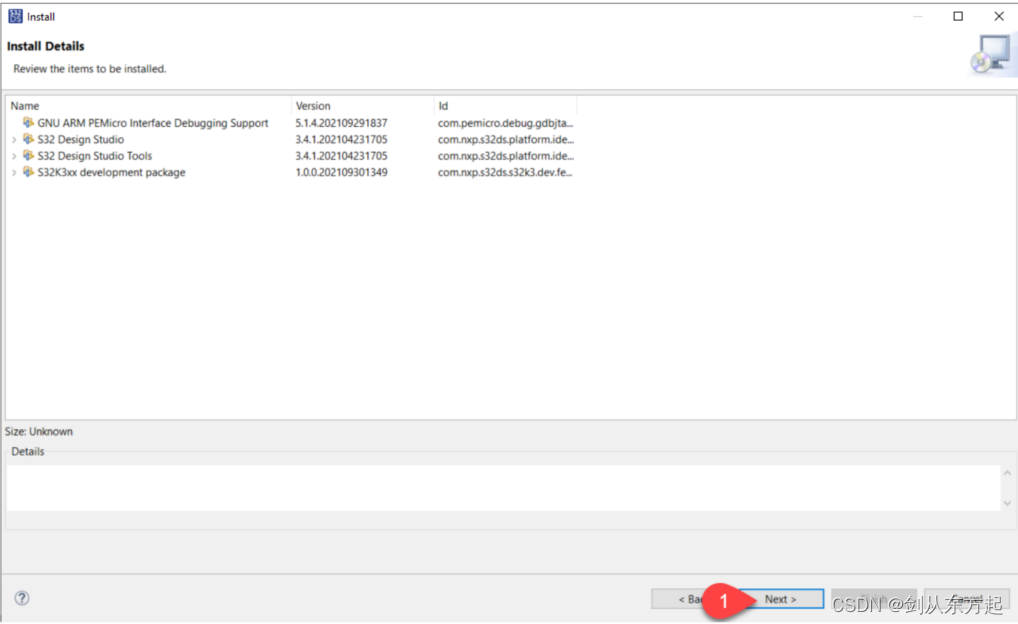The image size is (1018, 624).
Task: Expand the S32 Design Studio entry
Action: (x=14, y=140)
